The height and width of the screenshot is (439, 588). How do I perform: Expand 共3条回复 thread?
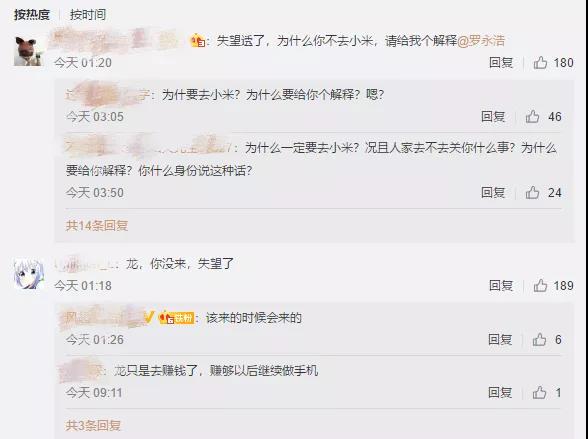[x=93, y=426]
